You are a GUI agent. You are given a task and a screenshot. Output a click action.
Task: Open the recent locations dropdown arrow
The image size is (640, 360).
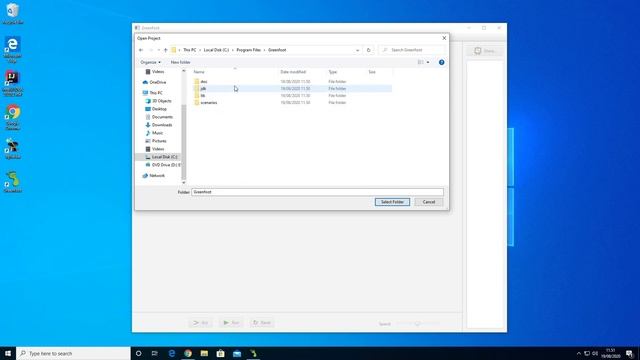158,50
